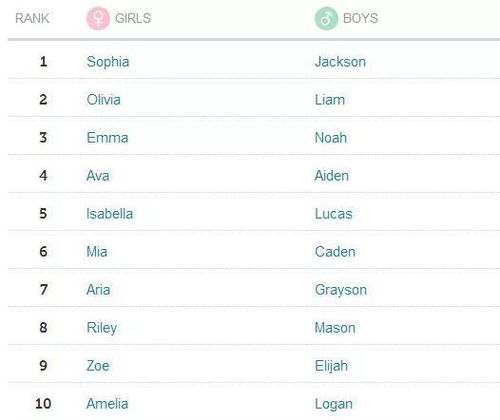
Task: Open the Grayson name link
Action: (x=341, y=290)
